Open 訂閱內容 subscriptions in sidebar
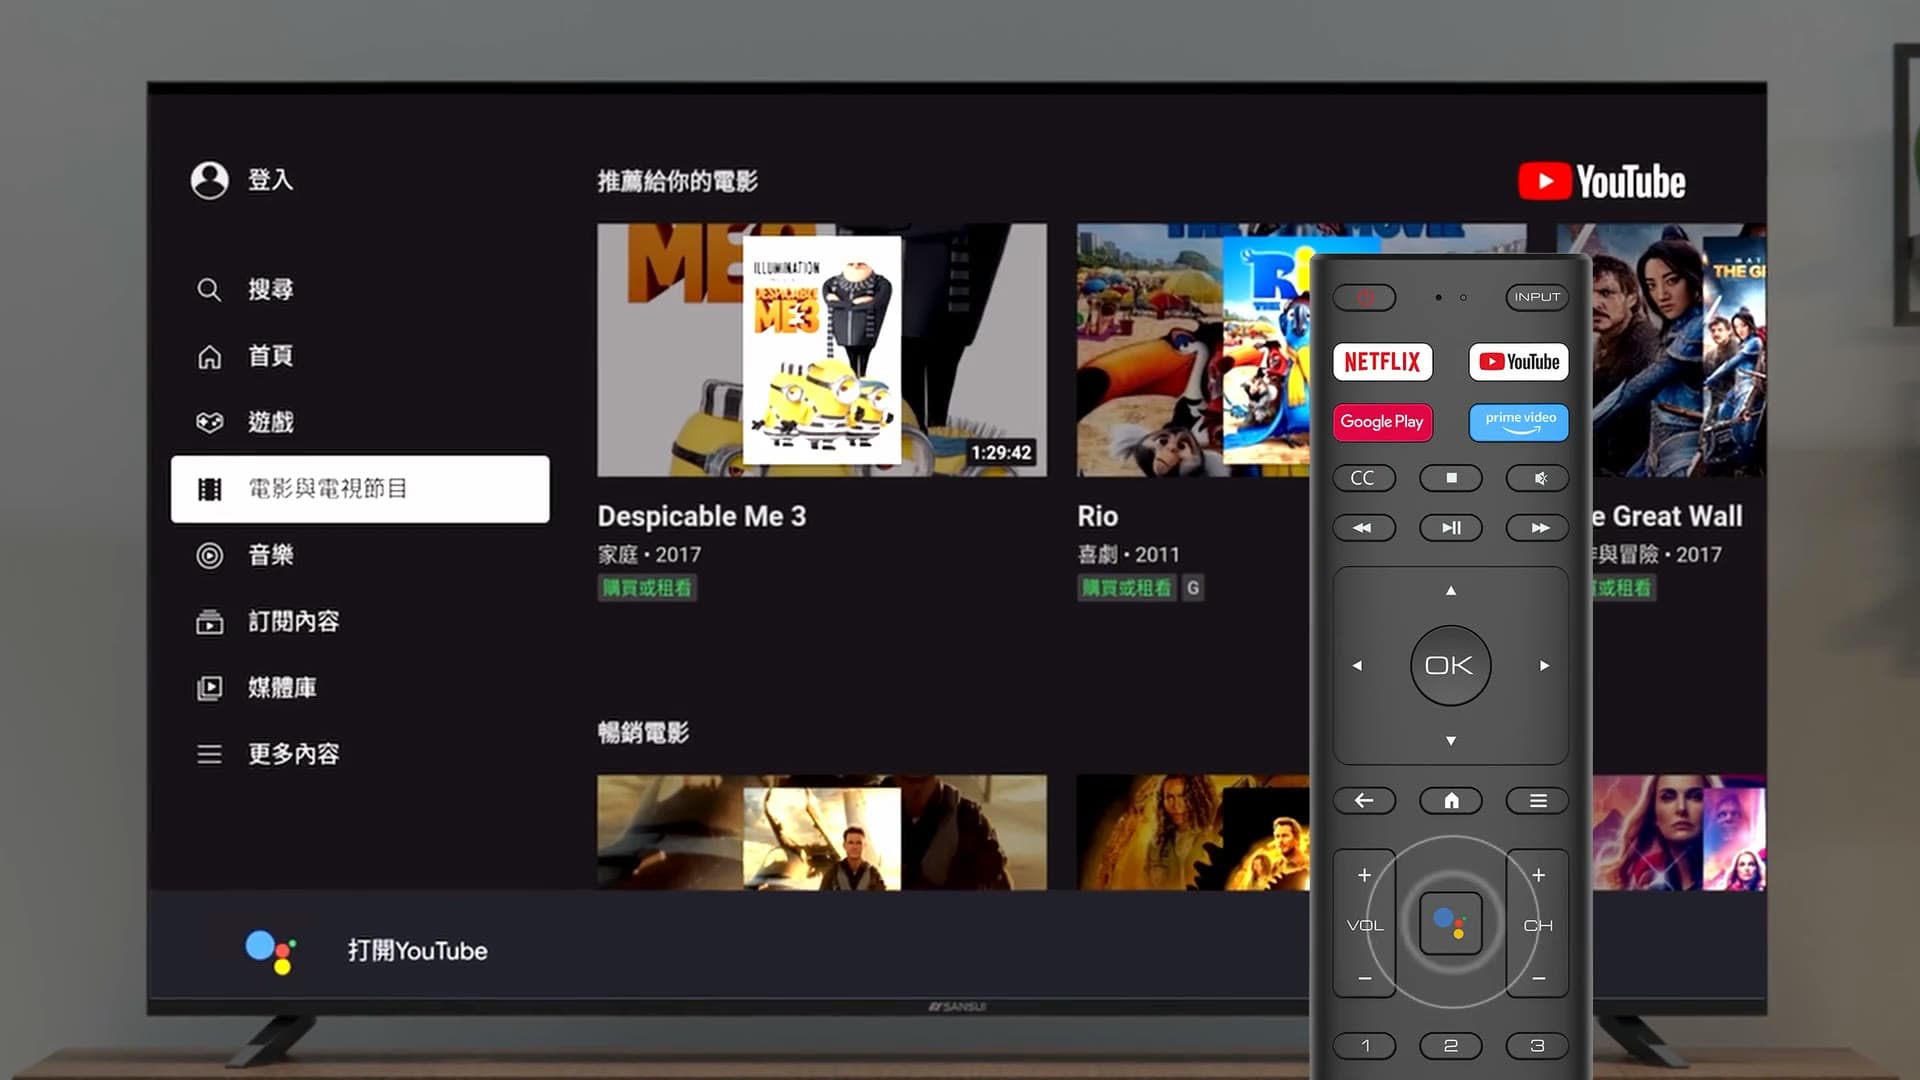This screenshot has width=1920, height=1080. click(x=268, y=622)
